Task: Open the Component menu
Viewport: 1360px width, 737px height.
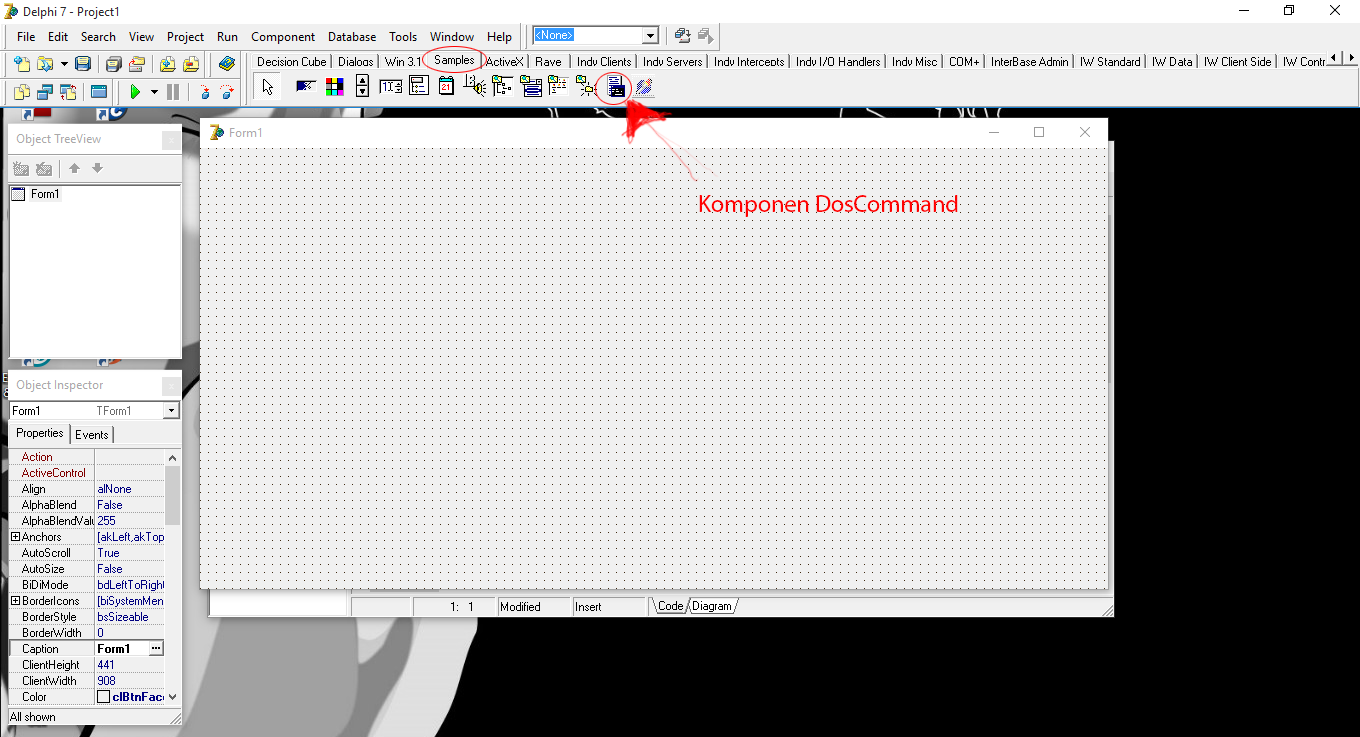Action: pyautogui.click(x=283, y=36)
